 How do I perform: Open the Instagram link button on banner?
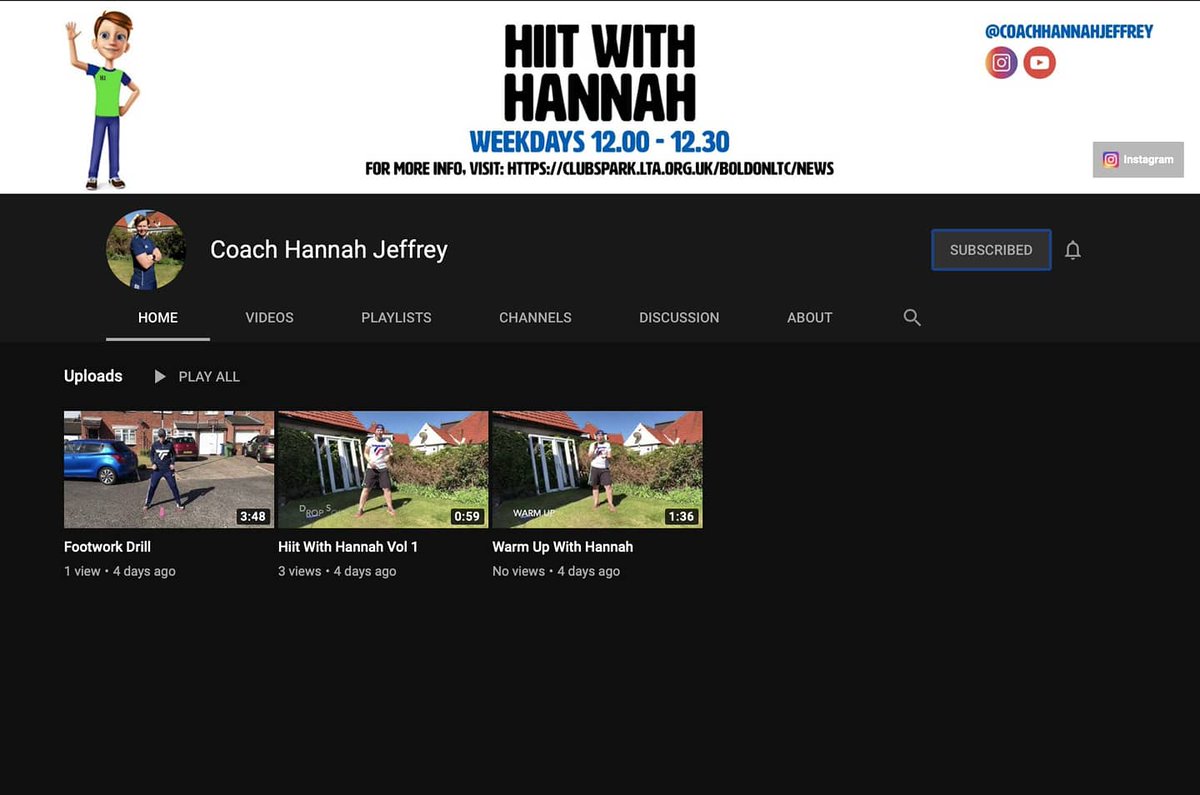coord(1138,160)
